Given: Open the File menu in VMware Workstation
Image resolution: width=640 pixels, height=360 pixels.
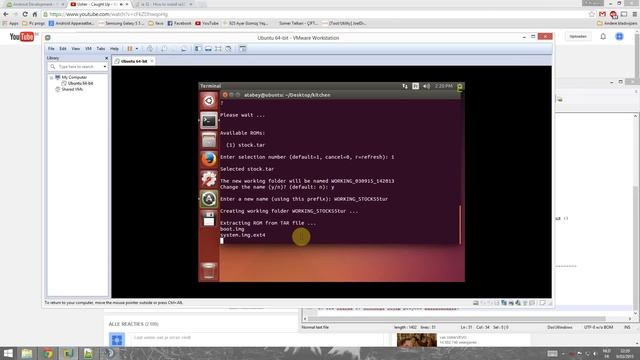Looking at the screenshot, I should tap(51, 49).
